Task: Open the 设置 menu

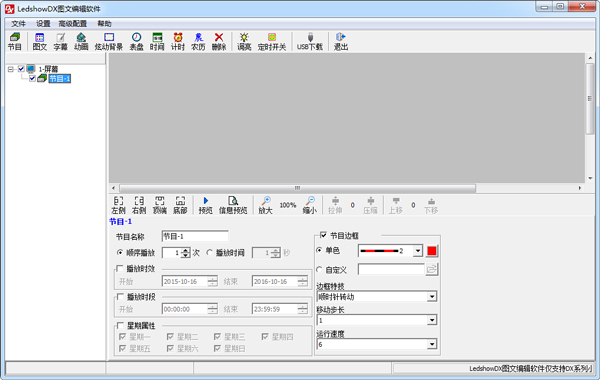Action: coord(43,24)
